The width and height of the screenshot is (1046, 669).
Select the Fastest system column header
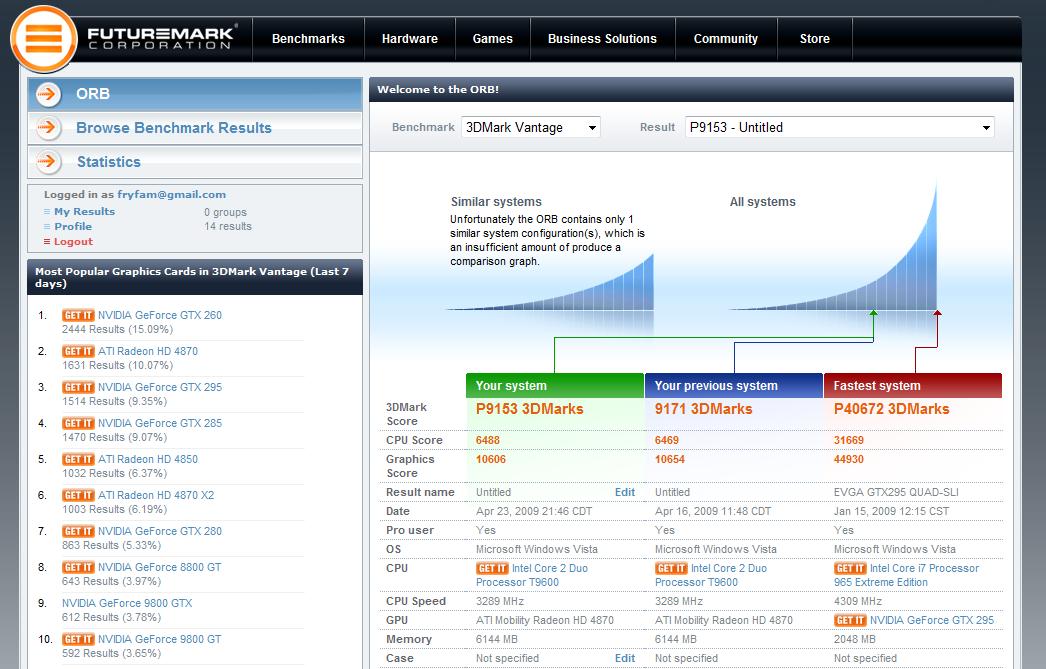click(913, 386)
